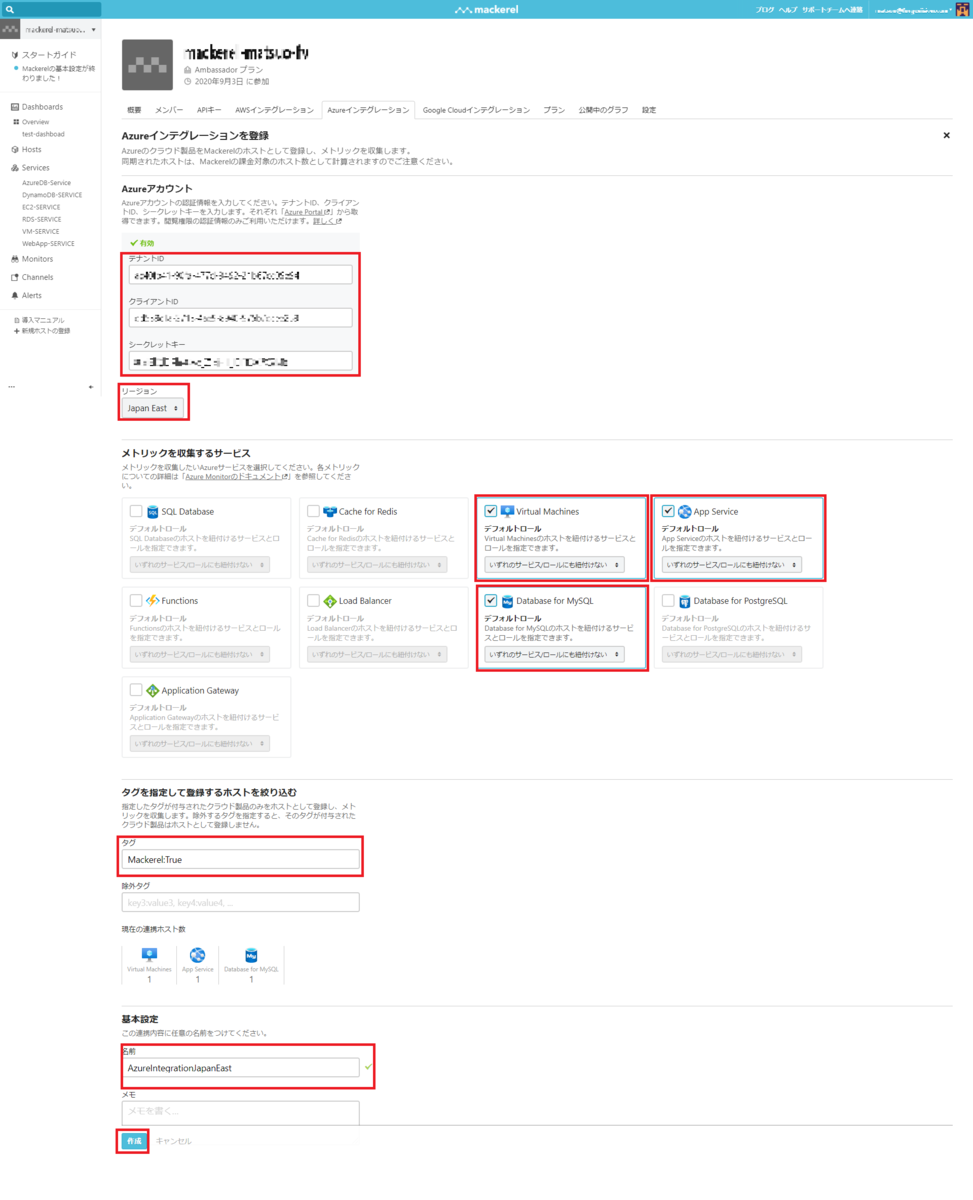Check the Application Gateway checkbox
The height and width of the screenshot is (1200, 973).
click(136, 690)
